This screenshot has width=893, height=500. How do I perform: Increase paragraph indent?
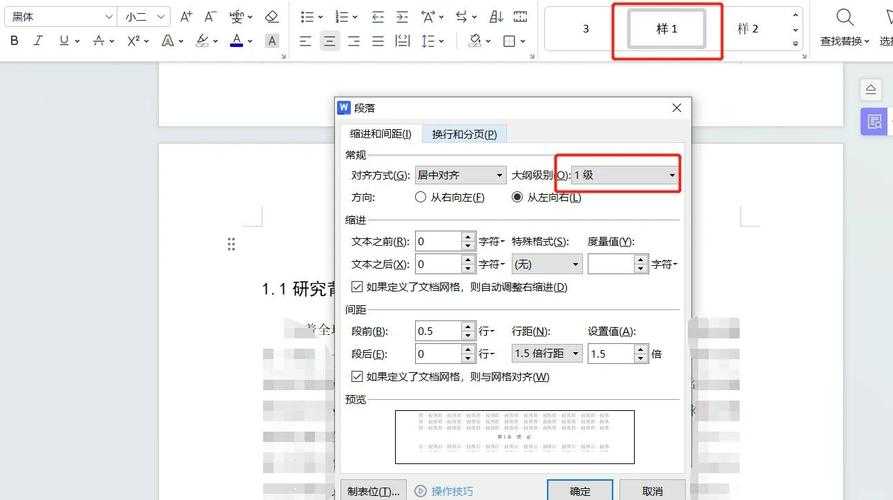(402, 17)
